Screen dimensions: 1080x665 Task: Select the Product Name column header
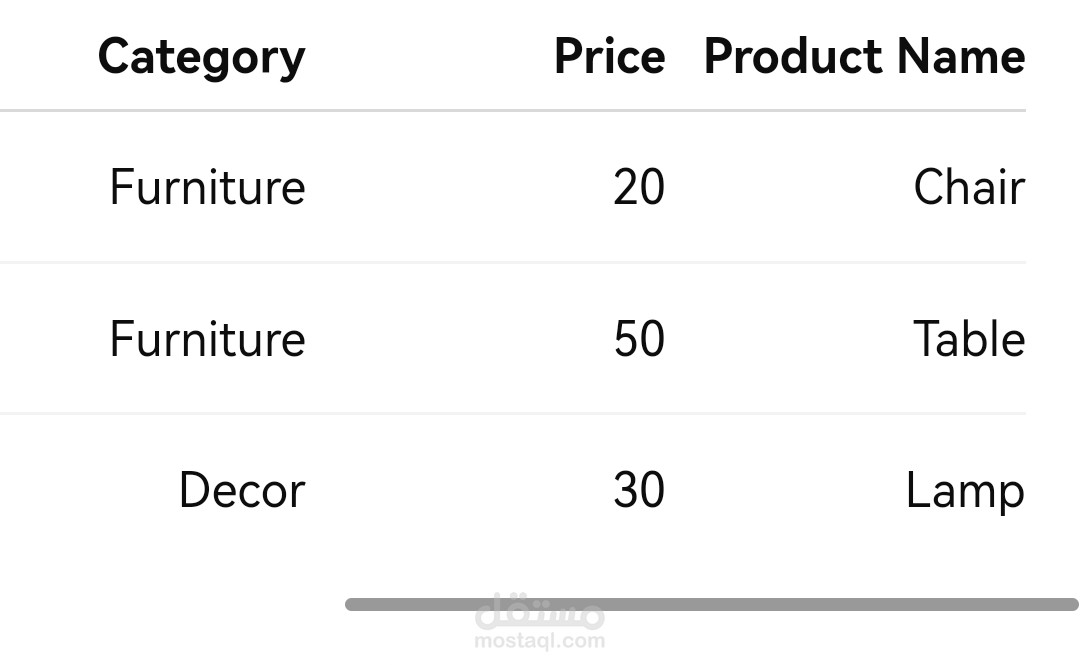864,57
